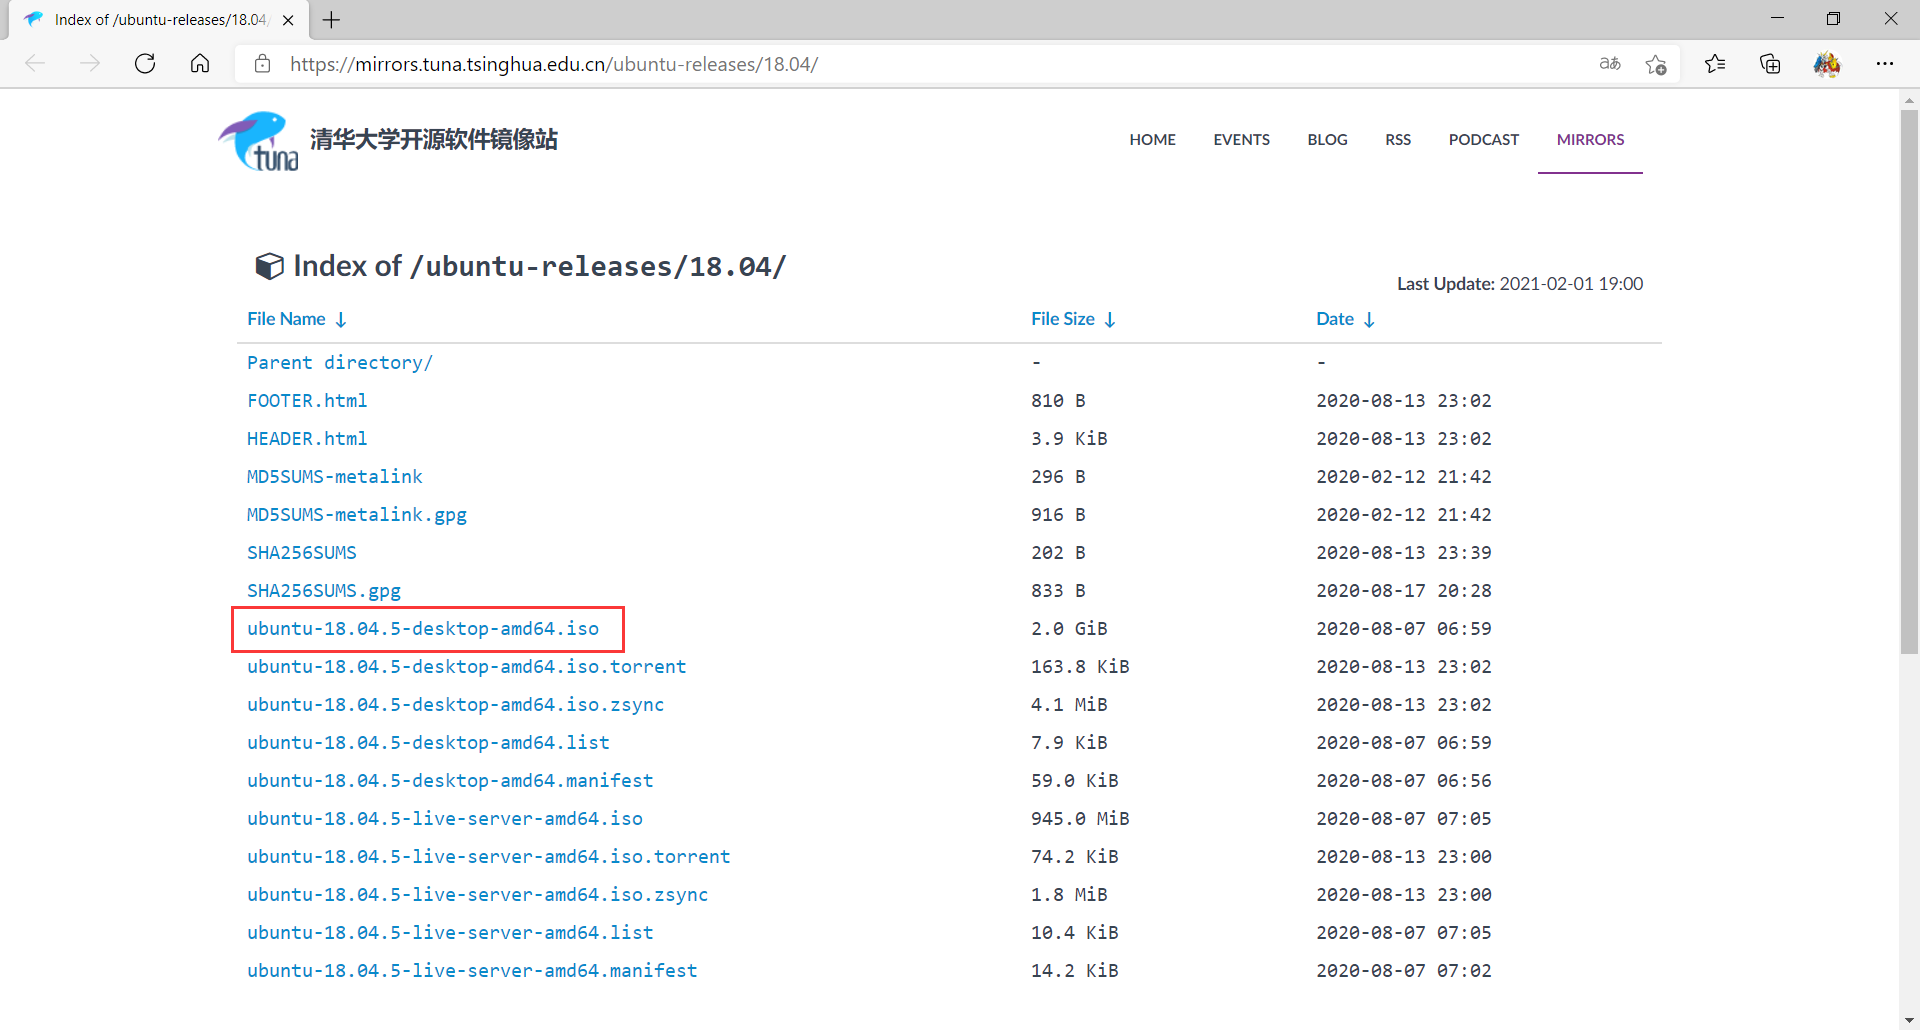Image resolution: width=1920 pixels, height=1030 pixels.
Task: Open the SHA256SUMS file
Action: click(302, 553)
